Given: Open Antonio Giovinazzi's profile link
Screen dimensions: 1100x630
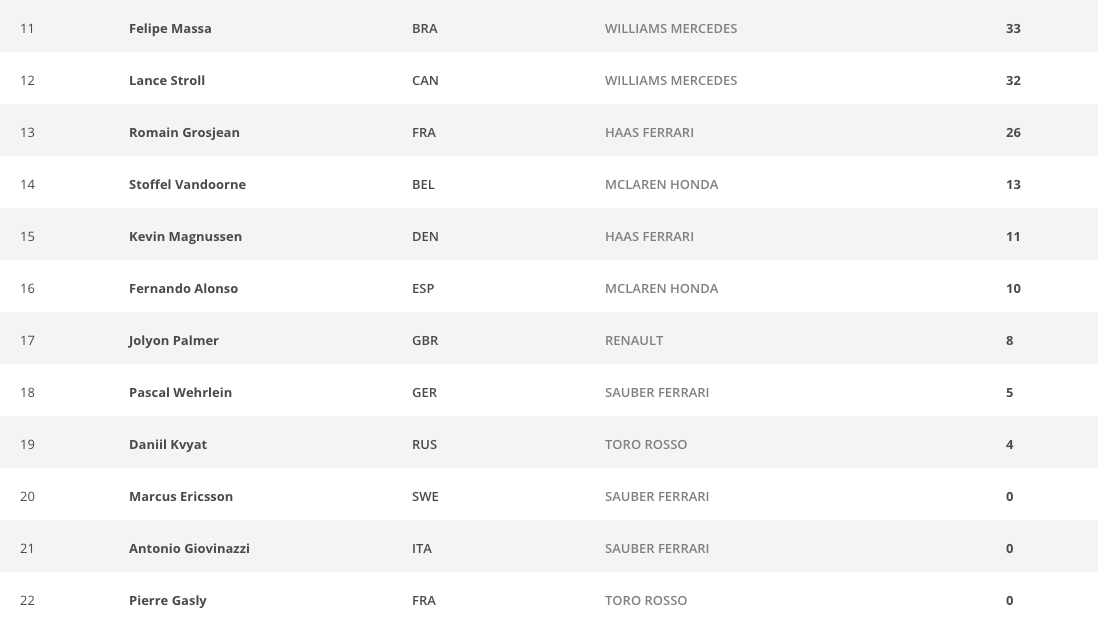Looking at the screenshot, I should 189,548.
